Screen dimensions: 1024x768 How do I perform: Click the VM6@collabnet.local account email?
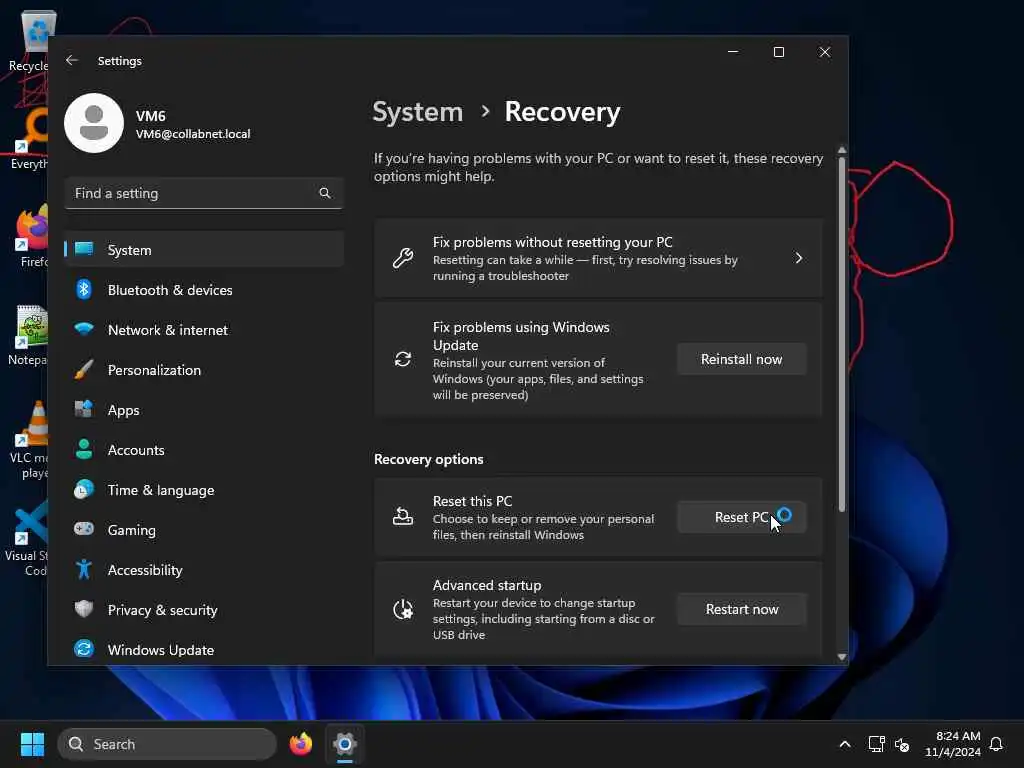point(193,134)
